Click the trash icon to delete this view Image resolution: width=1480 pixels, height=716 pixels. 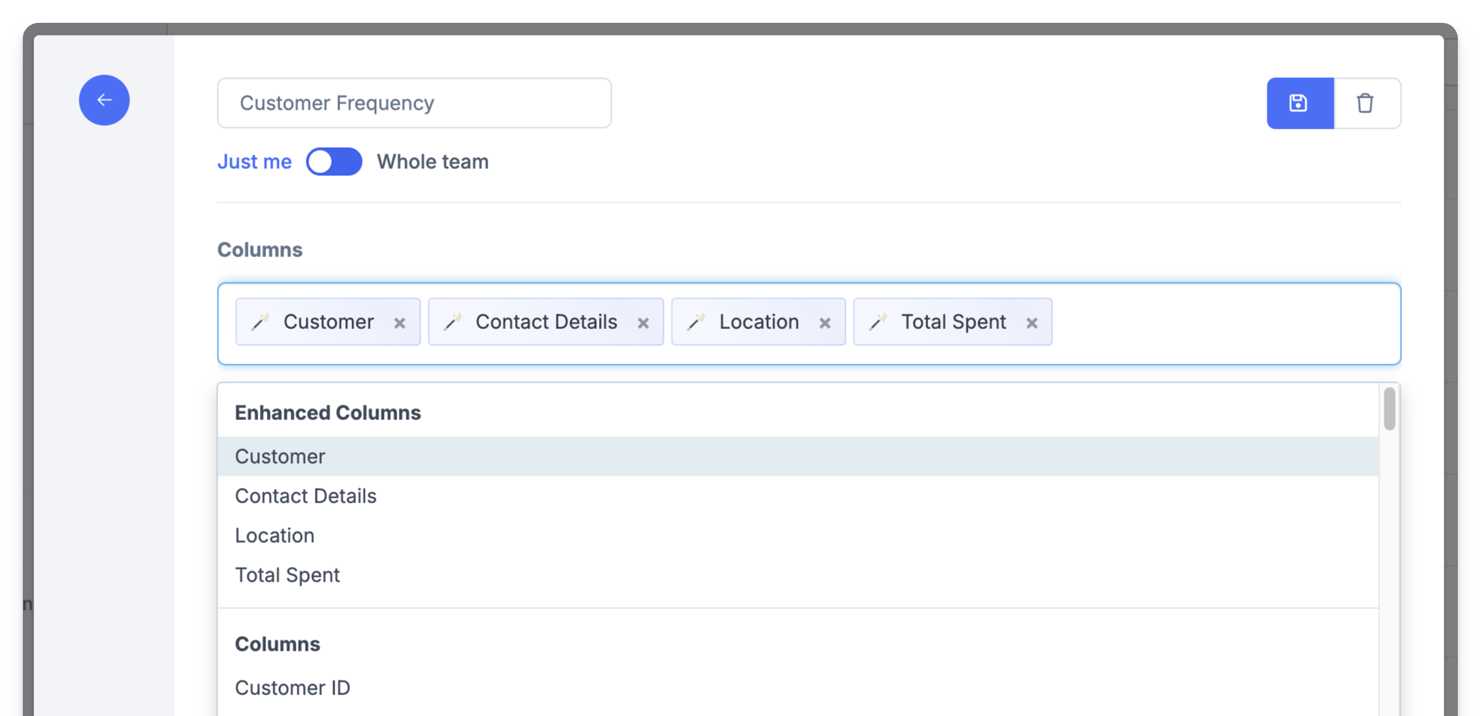[x=1366, y=103]
